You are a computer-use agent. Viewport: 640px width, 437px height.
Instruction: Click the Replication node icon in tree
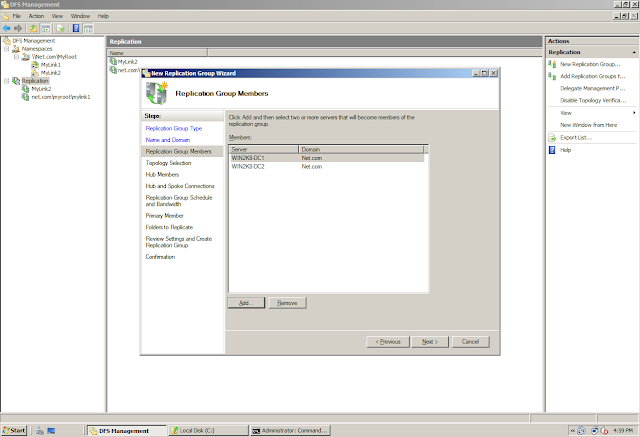point(16,81)
